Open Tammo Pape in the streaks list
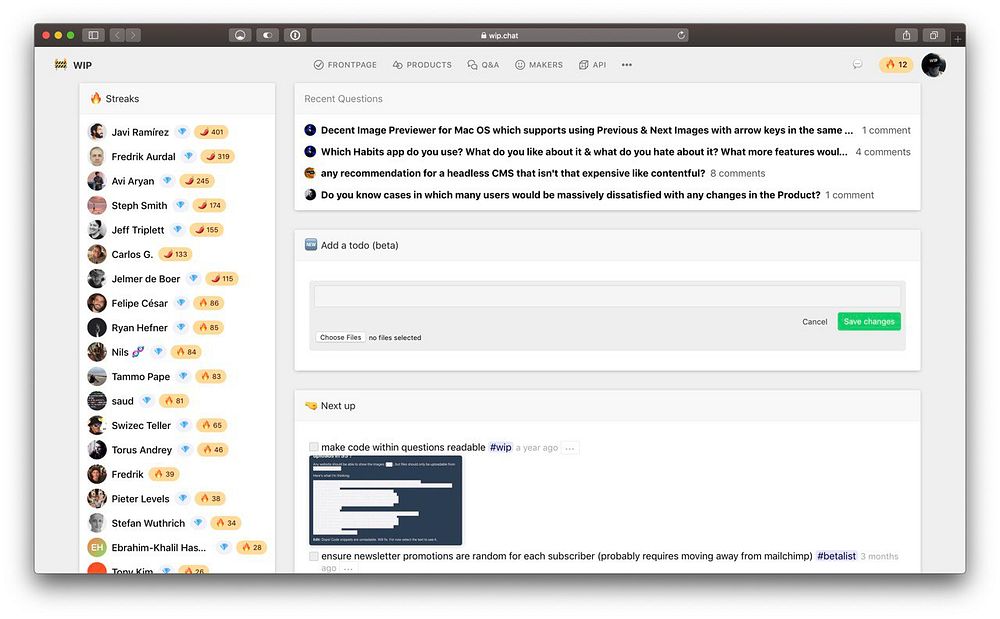This screenshot has height=619, width=1000. coord(141,377)
